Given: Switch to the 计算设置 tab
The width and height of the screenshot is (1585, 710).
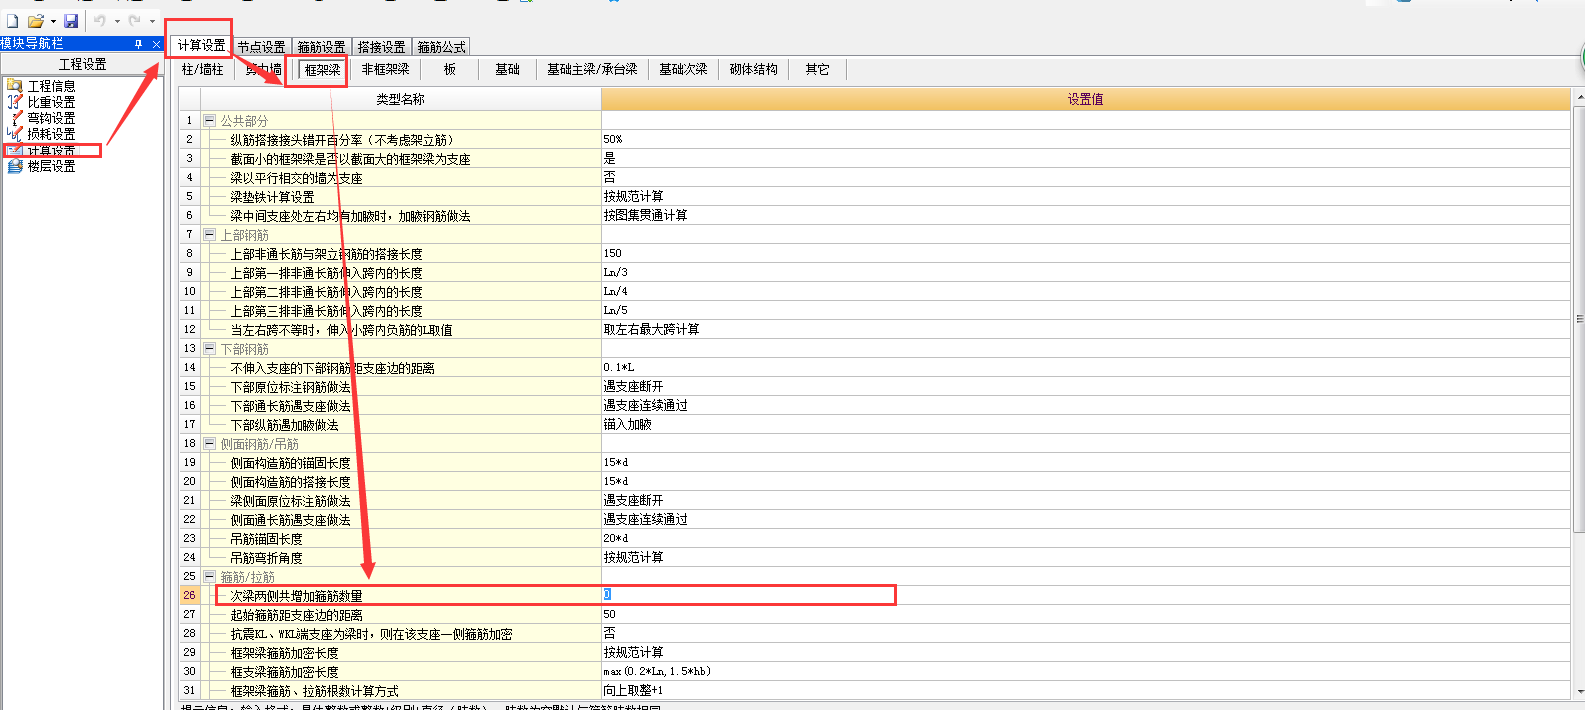Looking at the screenshot, I should [201, 46].
